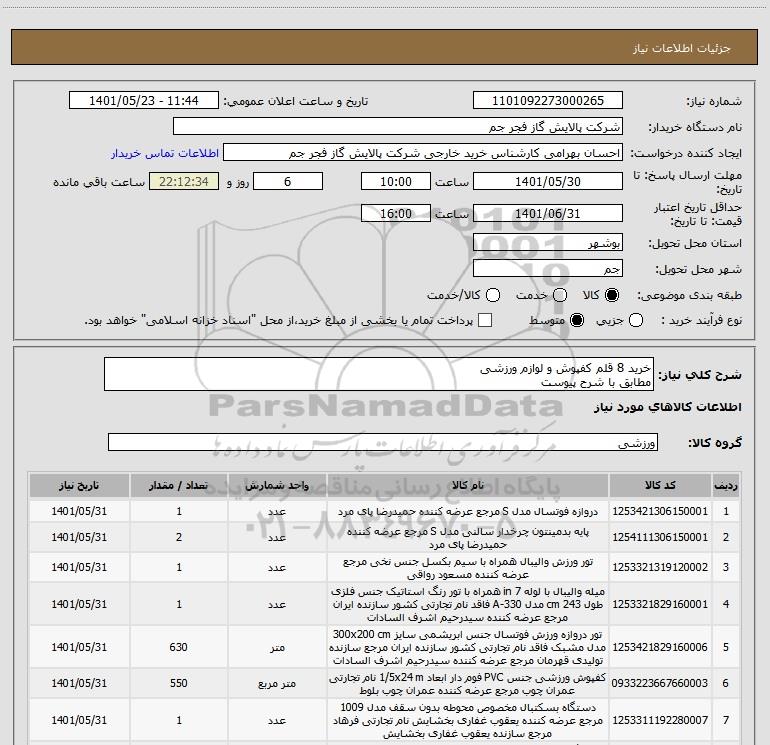
Task: Click the PVC sports flooring item name
Action: click(x=468, y=684)
